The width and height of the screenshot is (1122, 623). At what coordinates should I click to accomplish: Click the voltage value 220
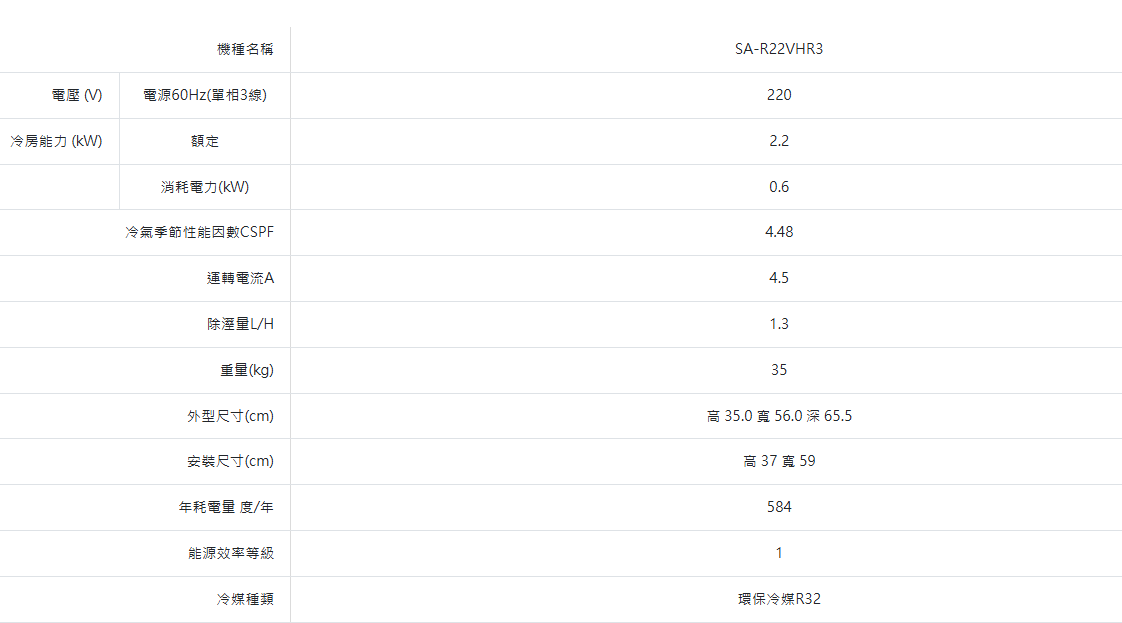pyautogui.click(x=778, y=95)
